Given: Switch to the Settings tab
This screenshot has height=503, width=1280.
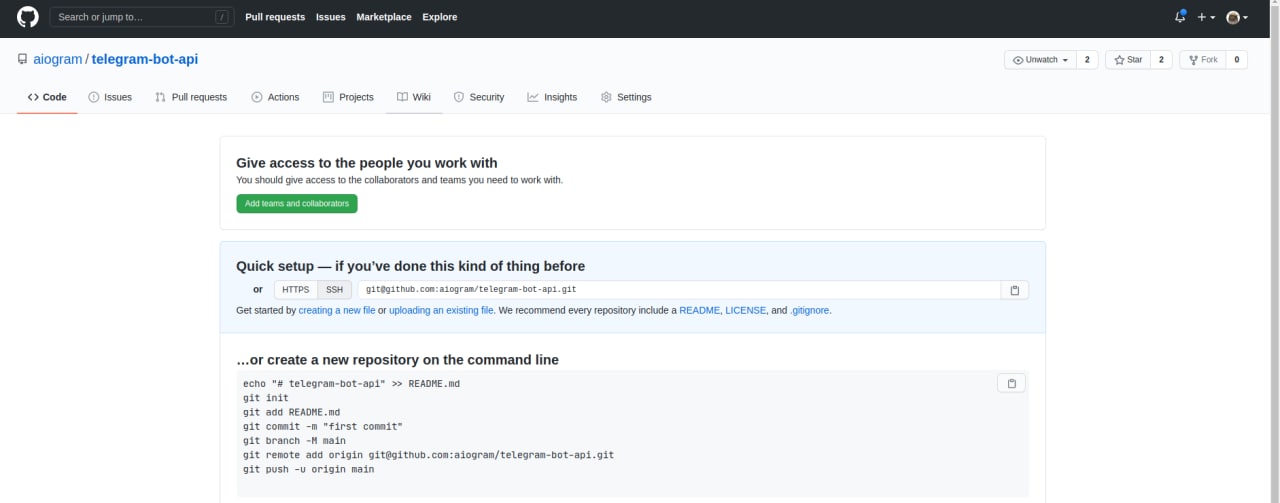Looking at the screenshot, I should tap(626, 97).
